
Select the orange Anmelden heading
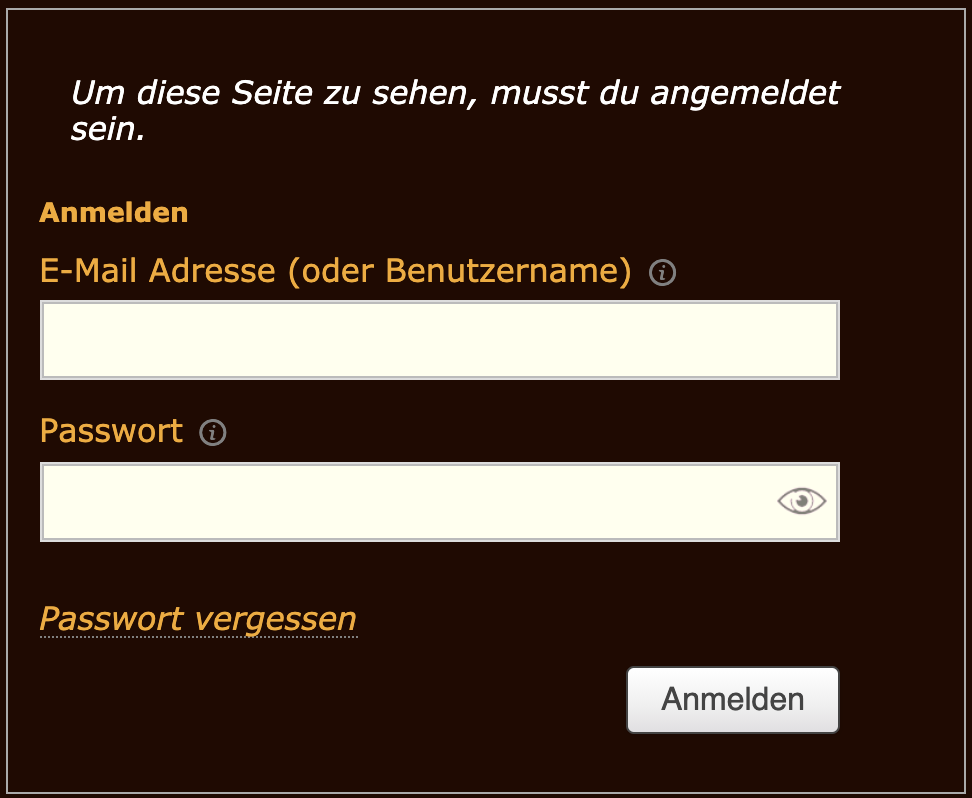click(114, 213)
